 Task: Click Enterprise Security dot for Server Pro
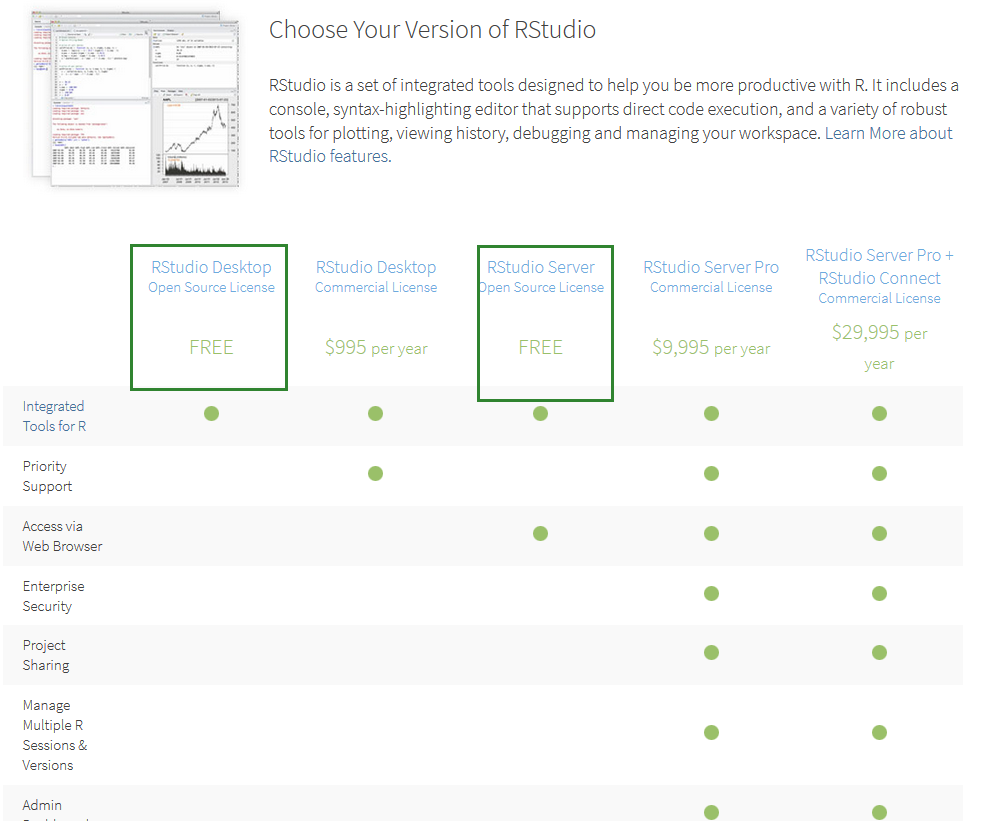711,593
